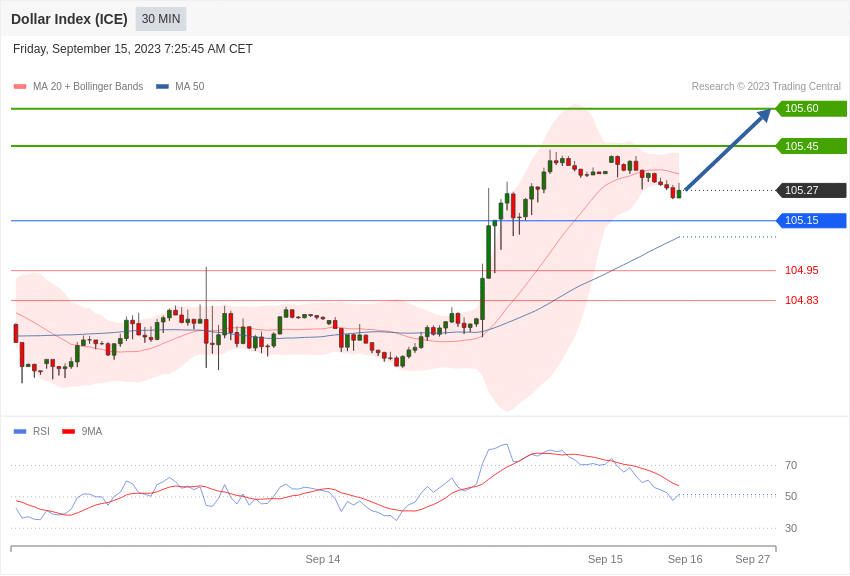Click the Sep 14 date axis marker
850x576 pixels.
click(323, 559)
